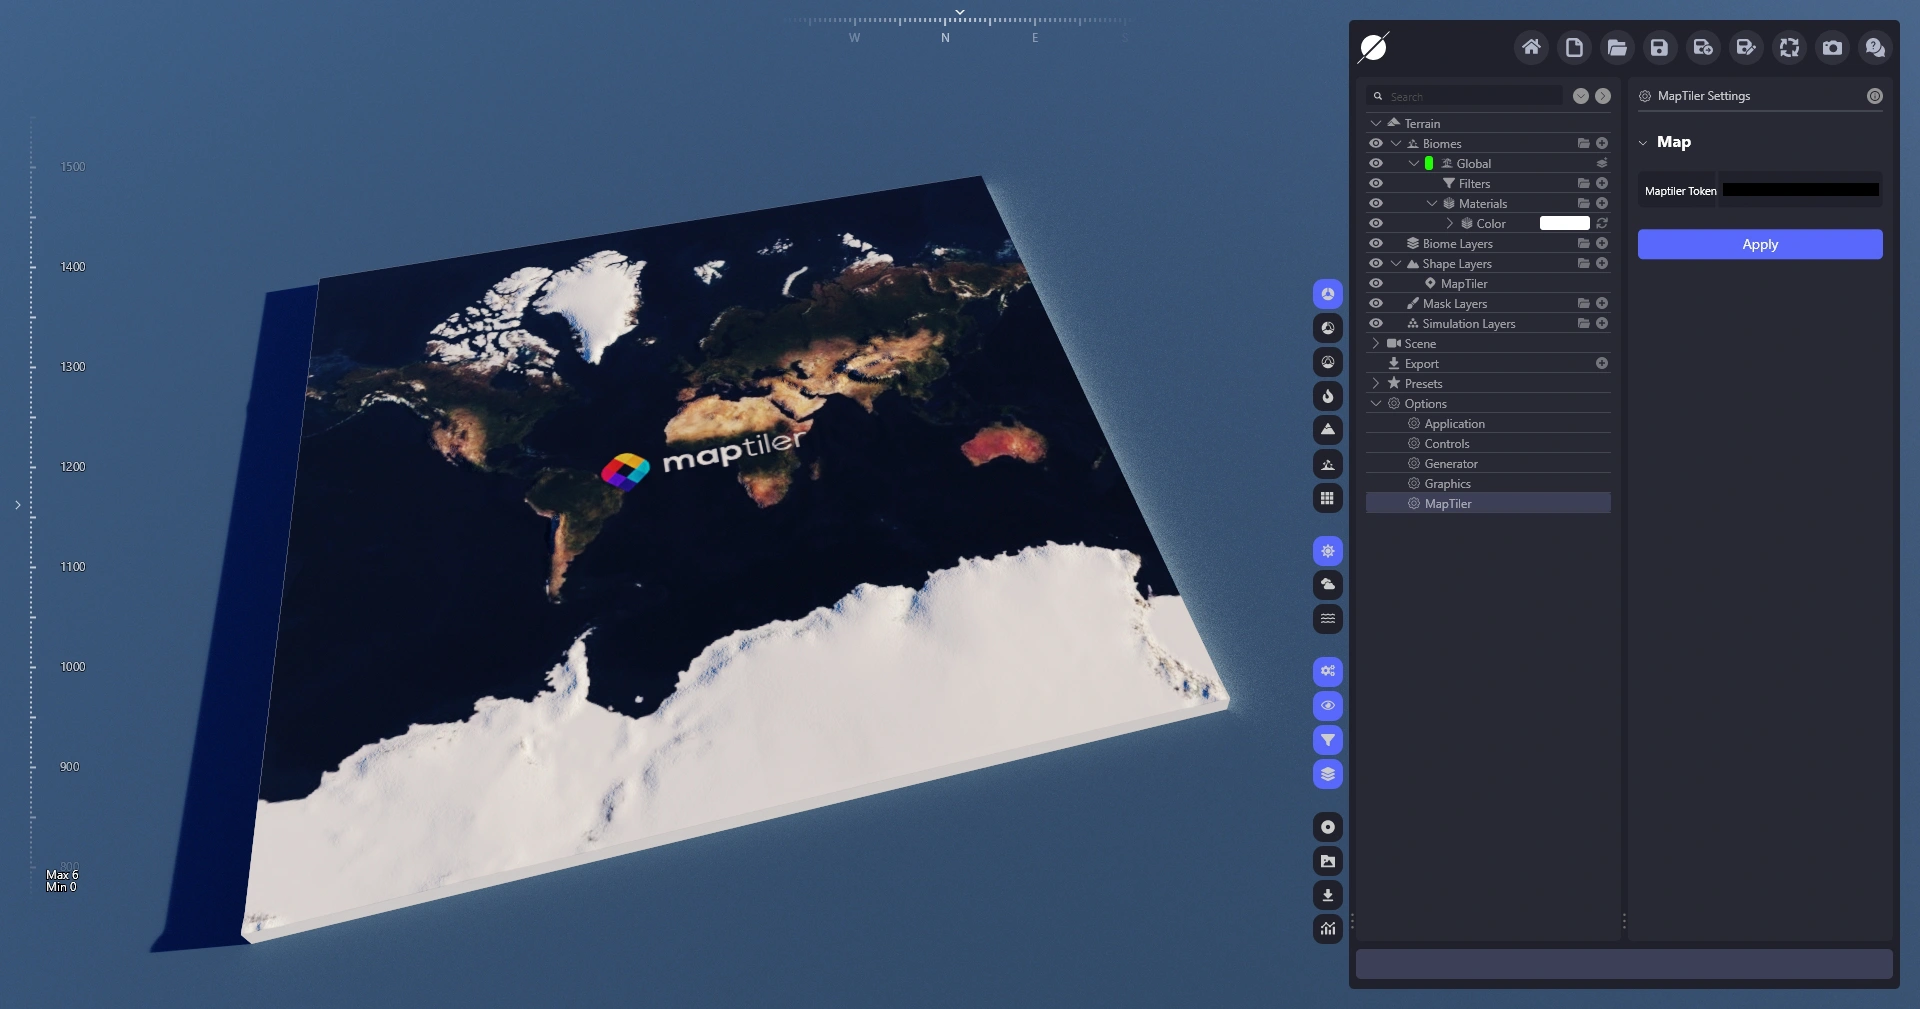Click the clouds weather icon
Screen dimensions: 1920x1009
[1328, 585]
